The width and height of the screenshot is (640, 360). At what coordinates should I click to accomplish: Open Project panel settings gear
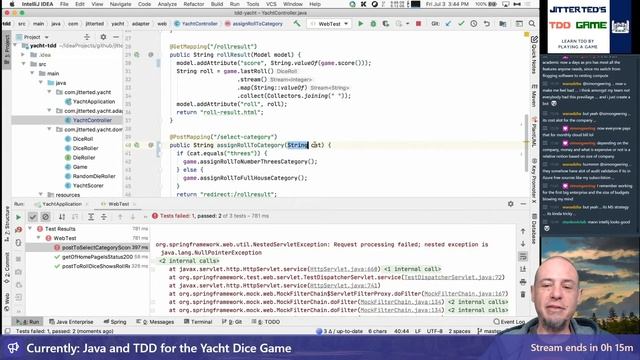click(x=103, y=37)
